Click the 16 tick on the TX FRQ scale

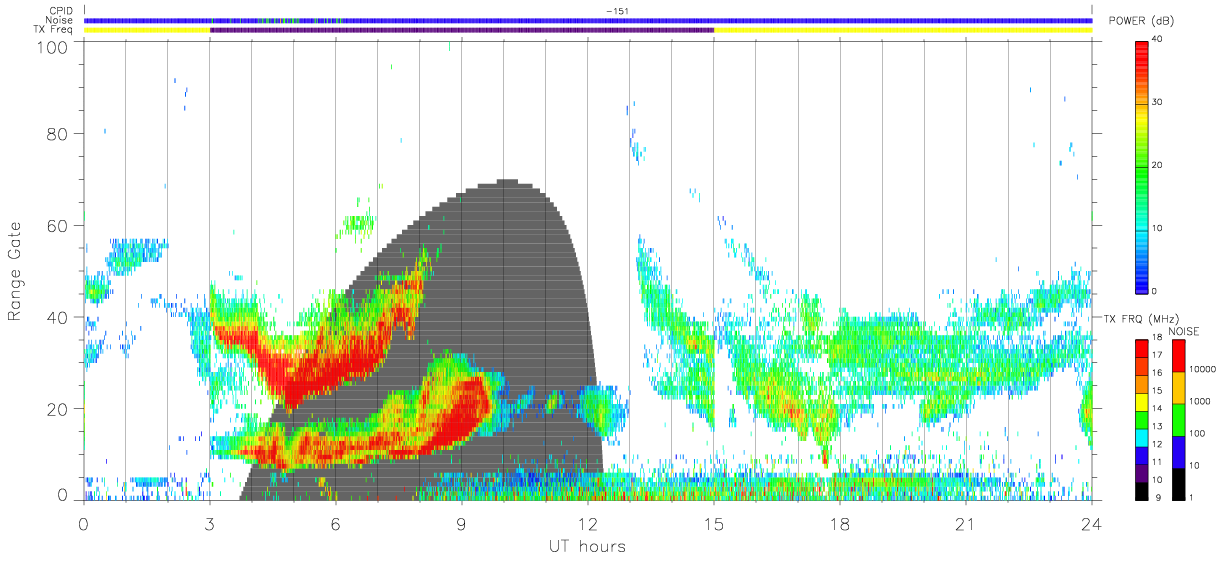[1159, 373]
